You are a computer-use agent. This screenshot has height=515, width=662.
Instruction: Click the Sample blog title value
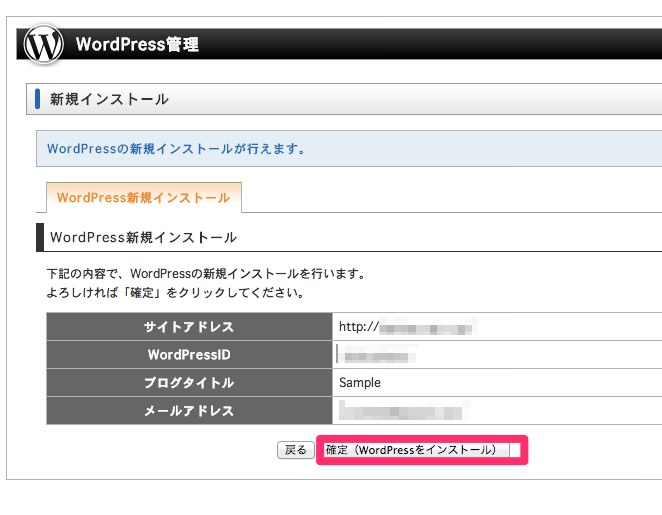[x=360, y=382]
